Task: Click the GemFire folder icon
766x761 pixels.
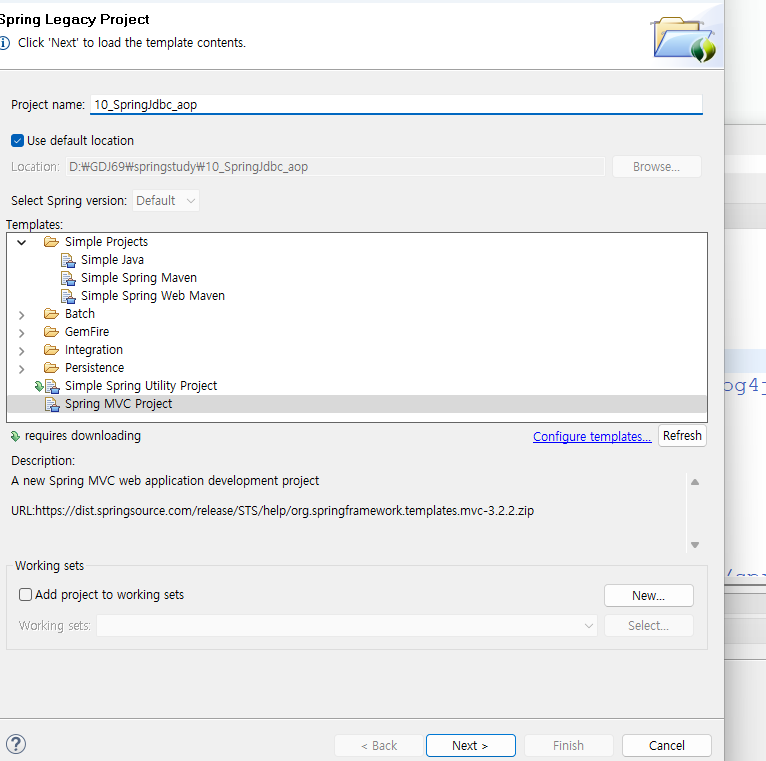Action: [51, 332]
